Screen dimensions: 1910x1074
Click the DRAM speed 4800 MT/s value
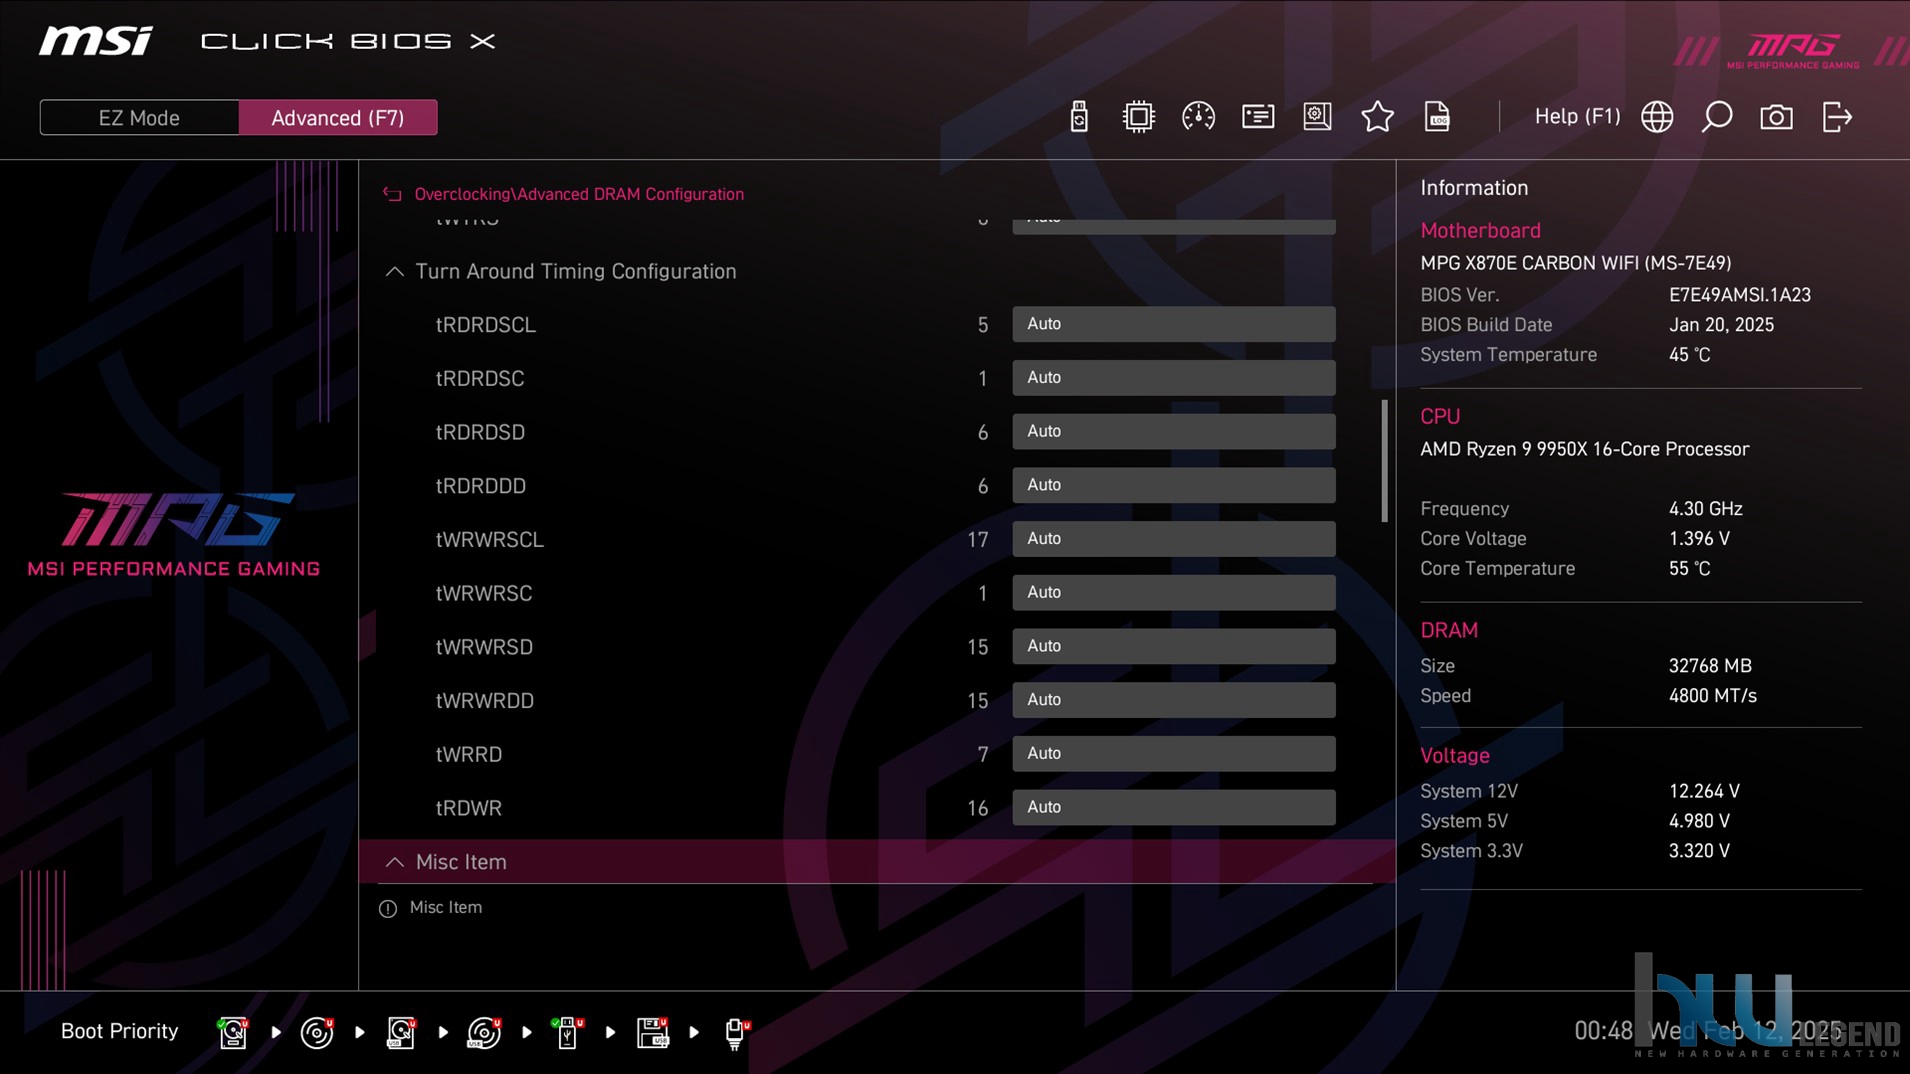pos(1712,696)
